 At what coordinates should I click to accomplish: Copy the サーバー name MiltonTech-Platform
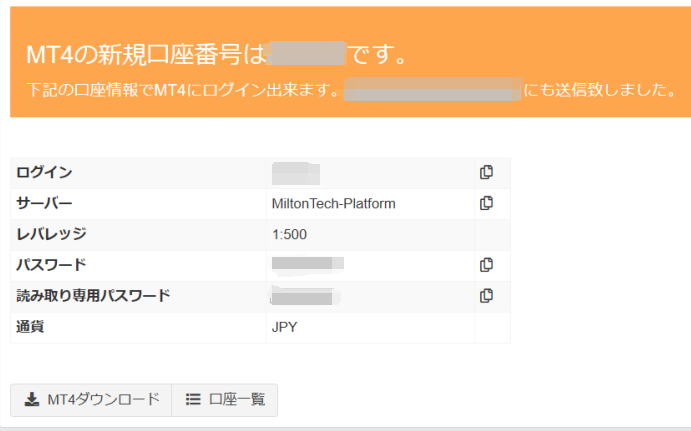click(x=486, y=203)
